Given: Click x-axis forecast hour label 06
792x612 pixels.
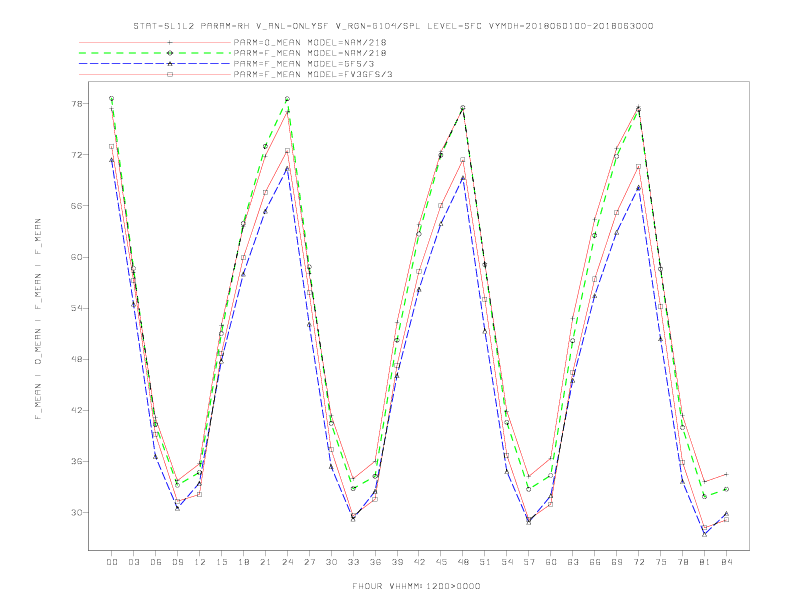Looking at the screenshot, I should (x=156, y=562).
